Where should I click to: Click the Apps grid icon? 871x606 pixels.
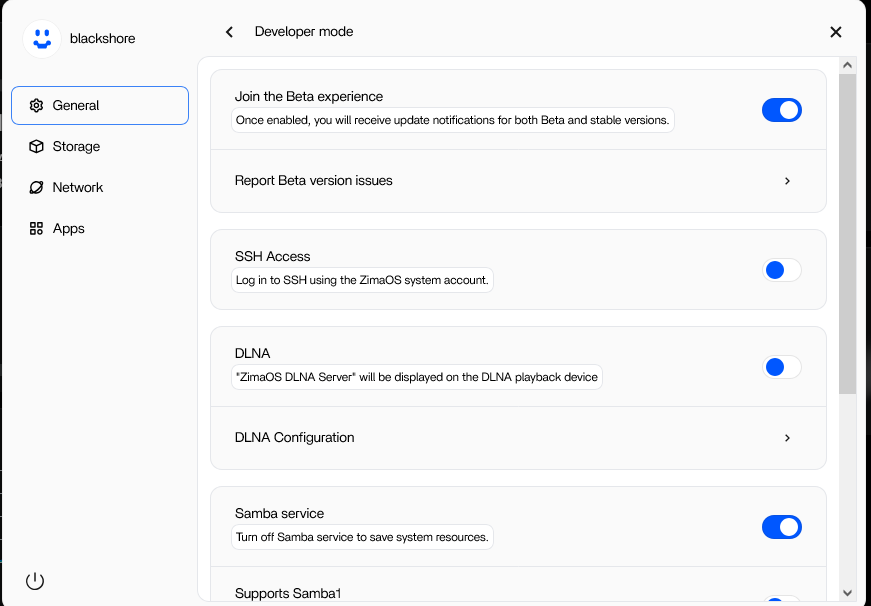click(36, 229)
